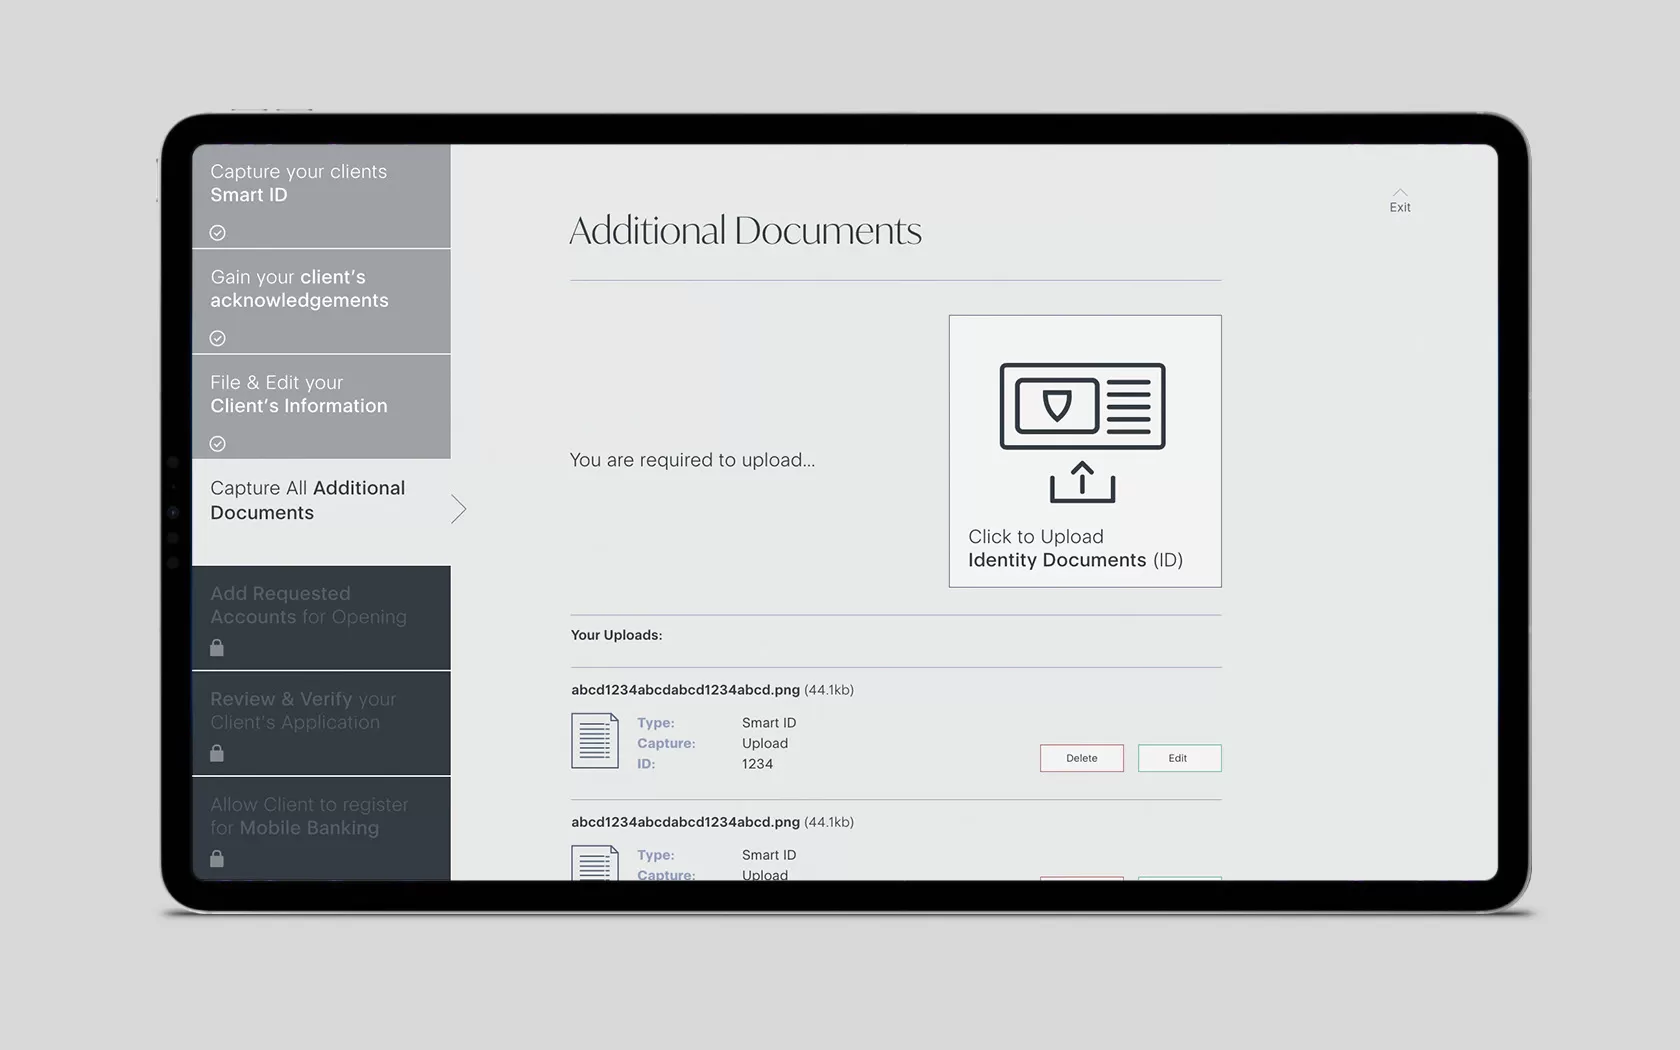Open the 'File & Edit your Client's Information' step
This screenshot has width=1680, height=1050.
[321, 407]
